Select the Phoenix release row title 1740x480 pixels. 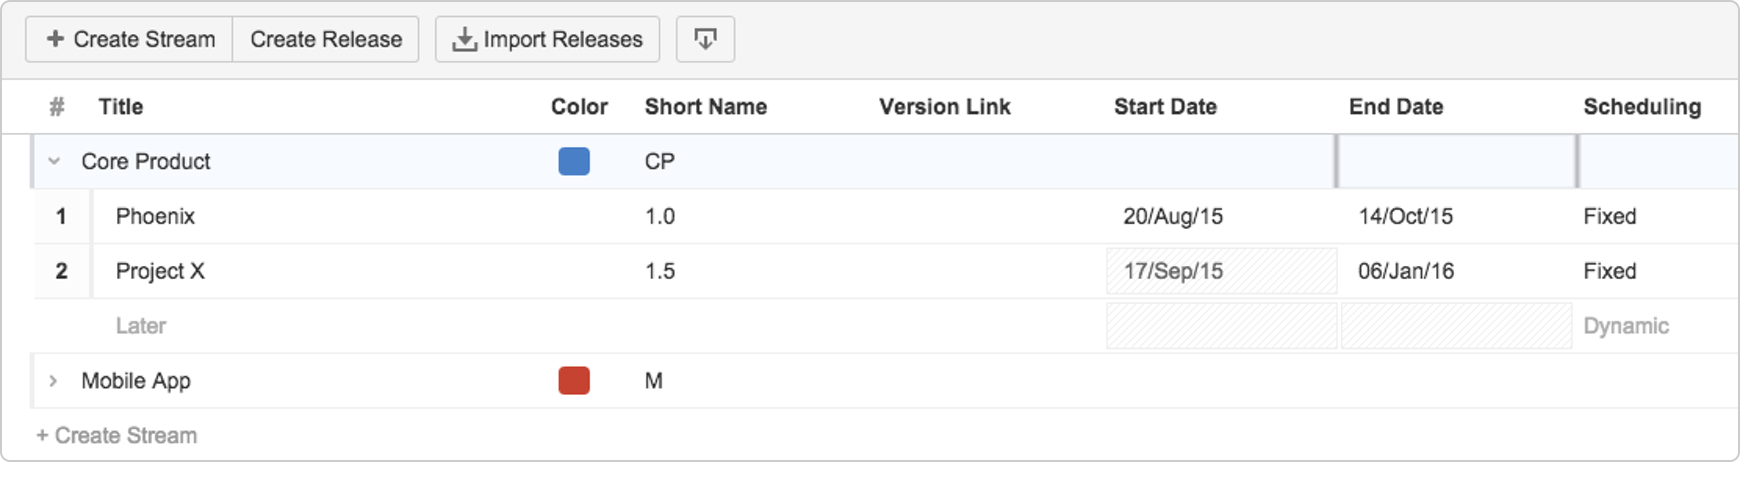(x=155, y=216)
